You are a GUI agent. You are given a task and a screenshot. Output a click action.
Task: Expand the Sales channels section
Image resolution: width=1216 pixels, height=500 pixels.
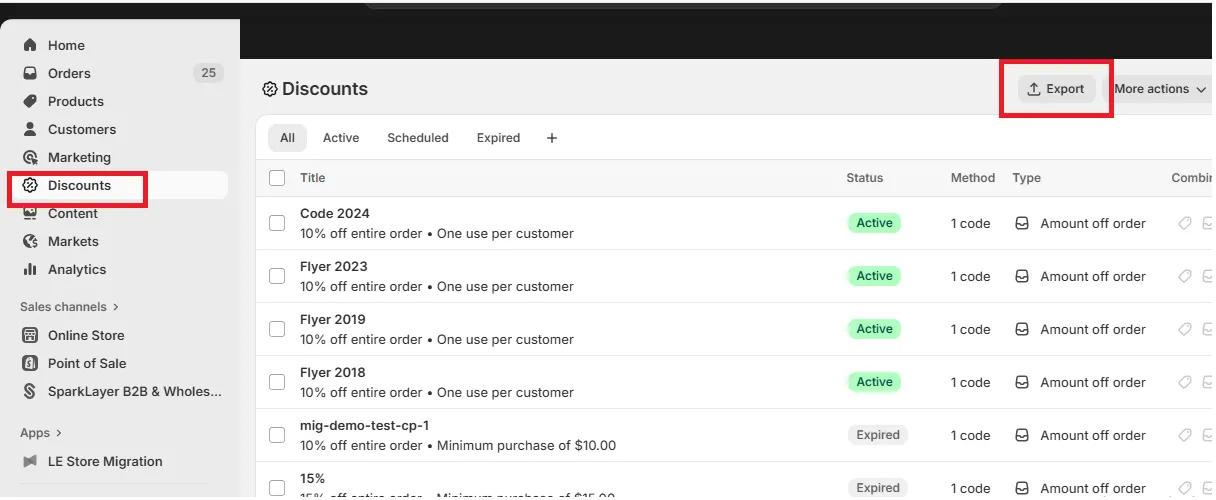69,307
